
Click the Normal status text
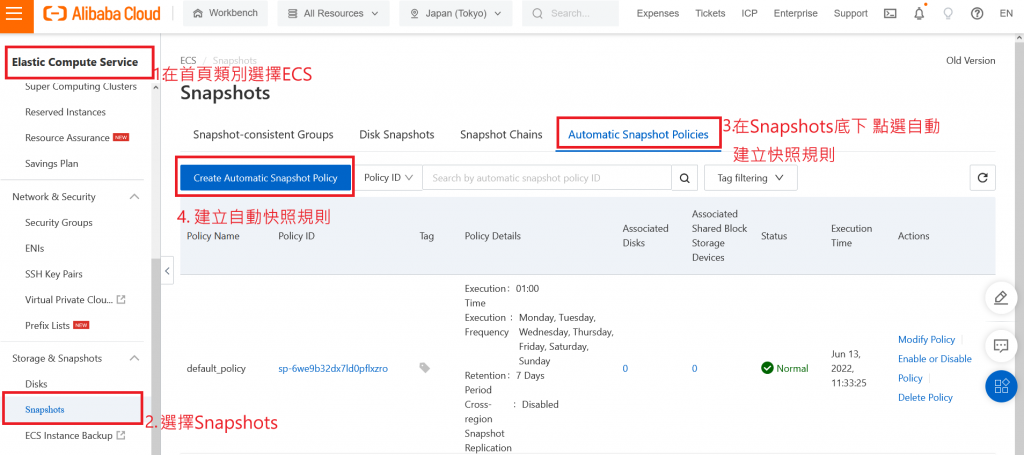(x=792, y=368)
